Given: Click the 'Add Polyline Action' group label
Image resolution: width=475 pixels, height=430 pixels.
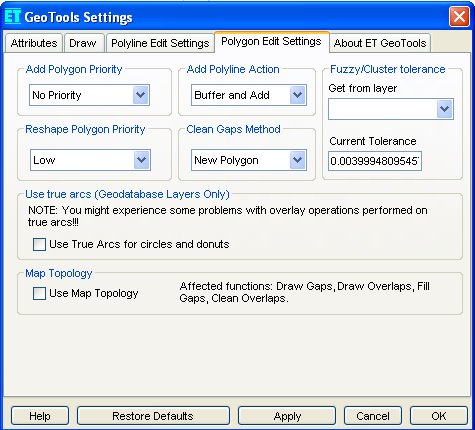Looking at the screenshot, I should click(233, 69).
